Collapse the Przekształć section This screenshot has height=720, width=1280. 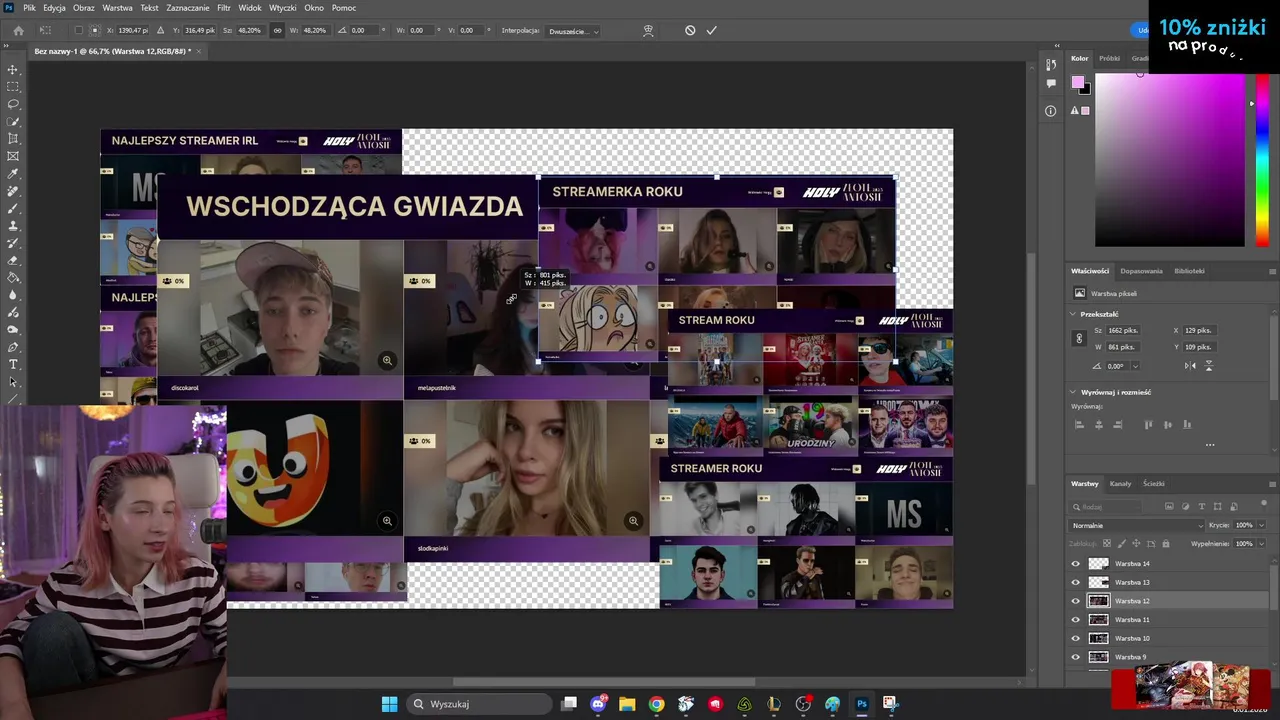pyautogui.click(x=1073, y=314)
